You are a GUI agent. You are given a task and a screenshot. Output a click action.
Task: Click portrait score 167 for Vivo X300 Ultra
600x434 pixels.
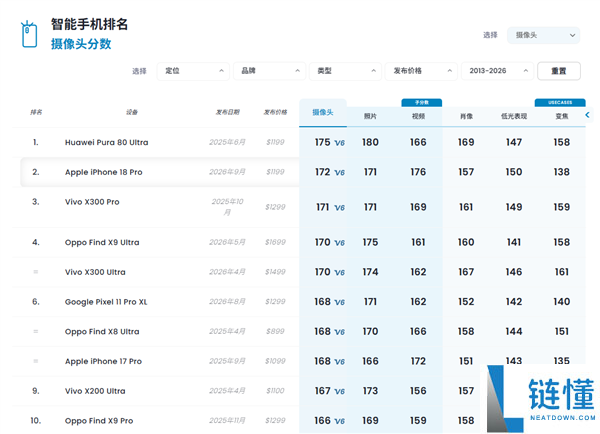[466, 272]
